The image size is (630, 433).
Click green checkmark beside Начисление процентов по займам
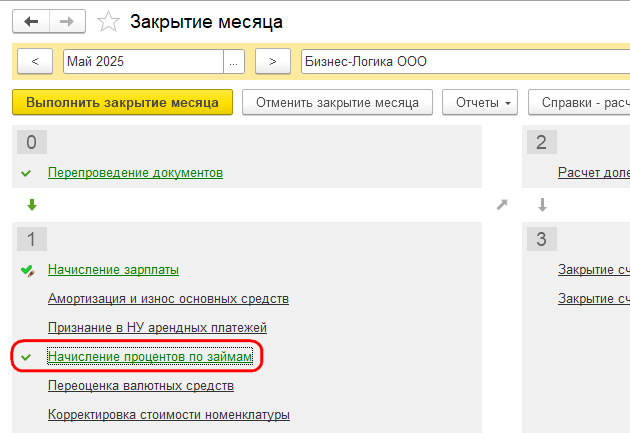pyautogui.click(x=26, y=357)
